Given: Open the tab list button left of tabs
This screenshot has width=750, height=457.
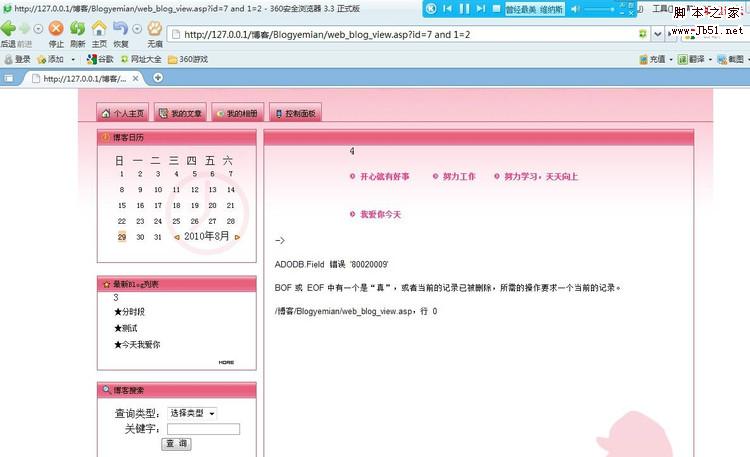Looking at the screenshot, I should (x=9, y=78).
